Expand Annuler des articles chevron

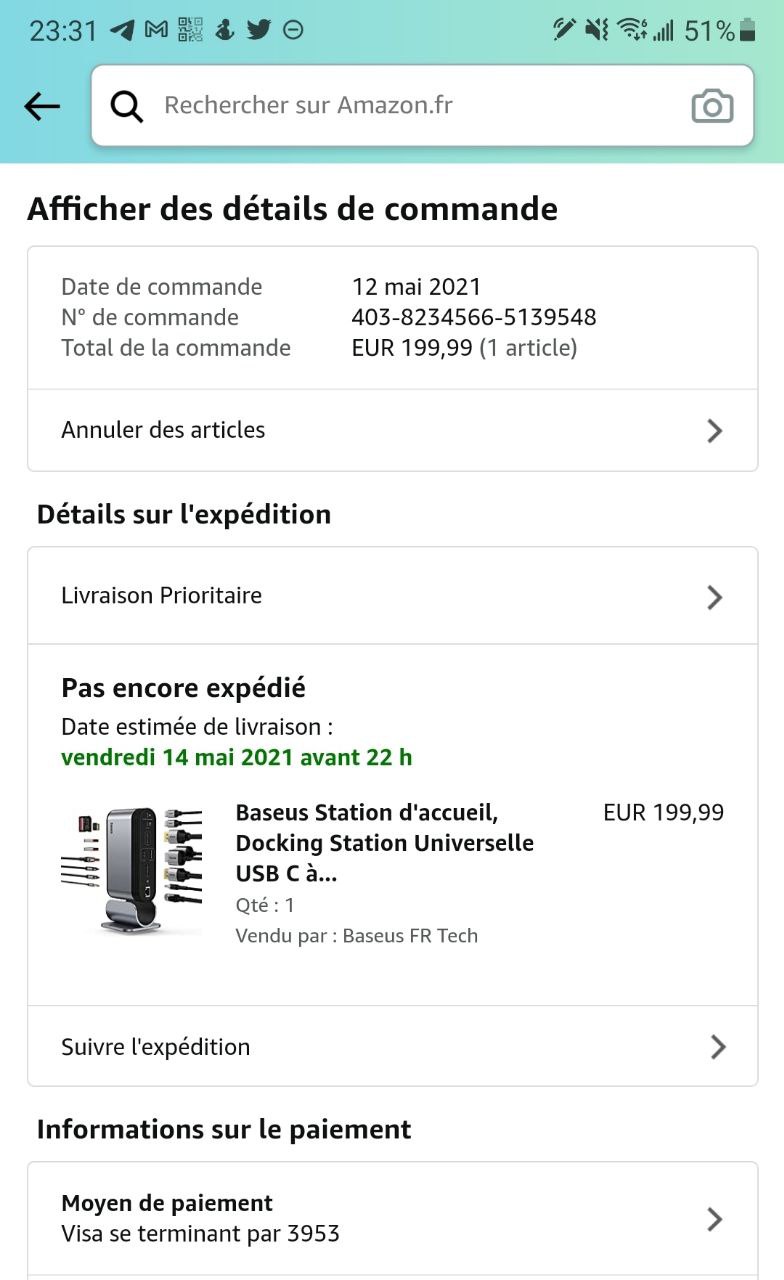pyautogui.click(x=714, y=431)
